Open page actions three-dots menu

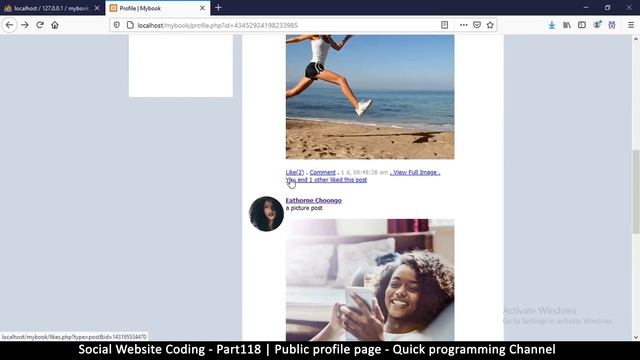click(463, 25)
